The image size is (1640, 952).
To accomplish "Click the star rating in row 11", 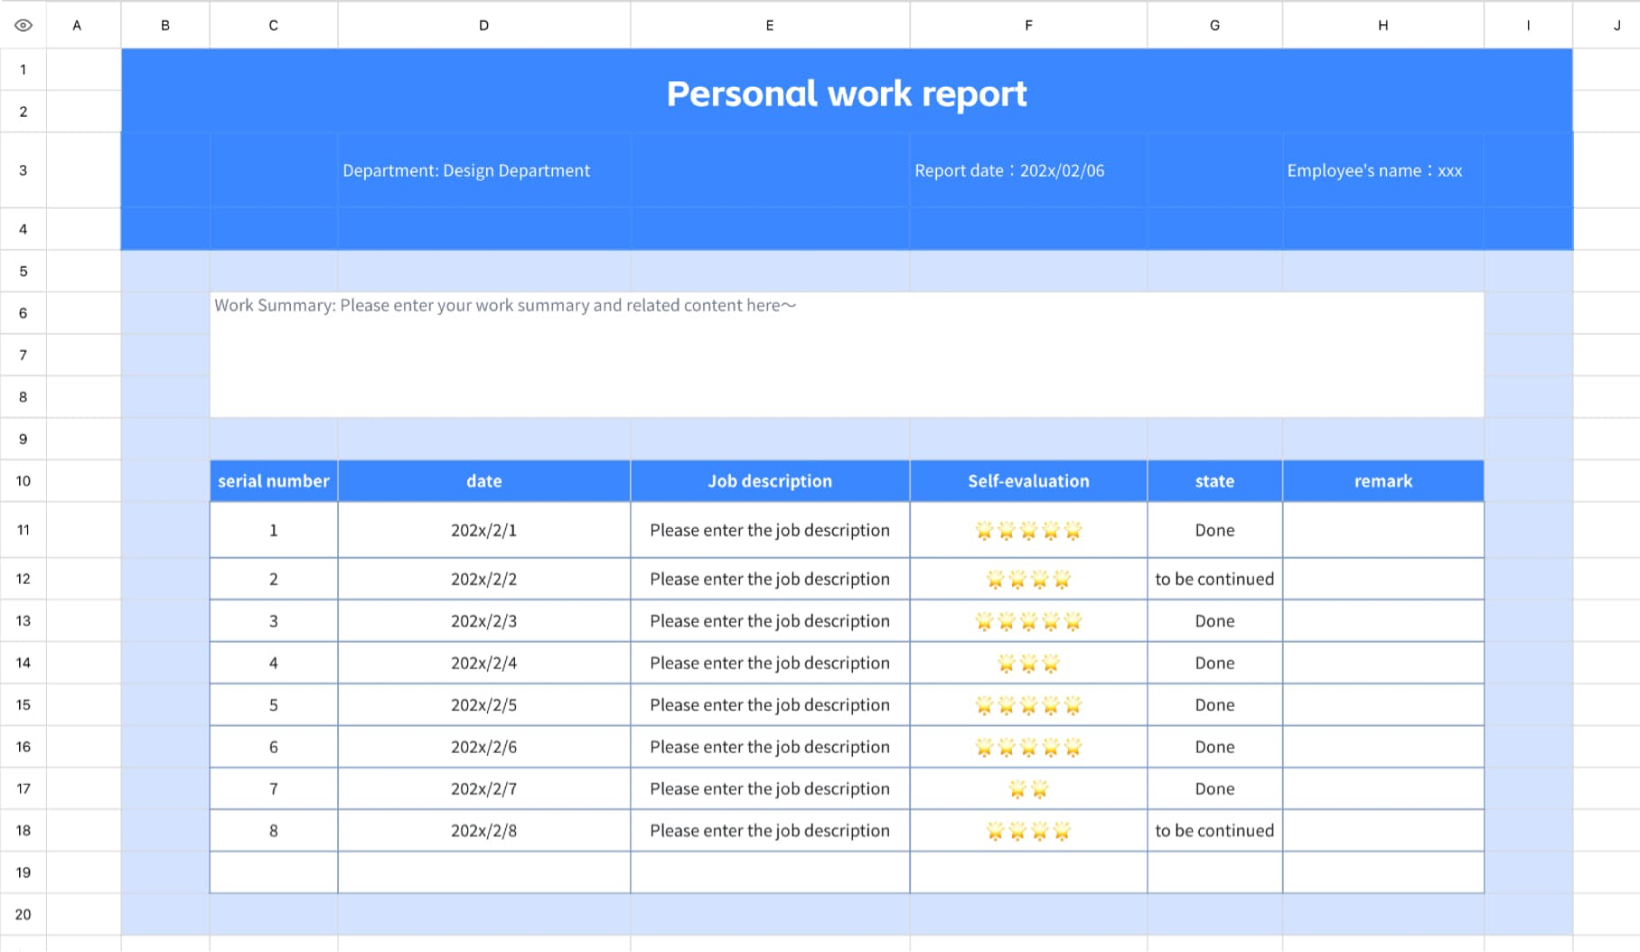I will coord(1028,531).
